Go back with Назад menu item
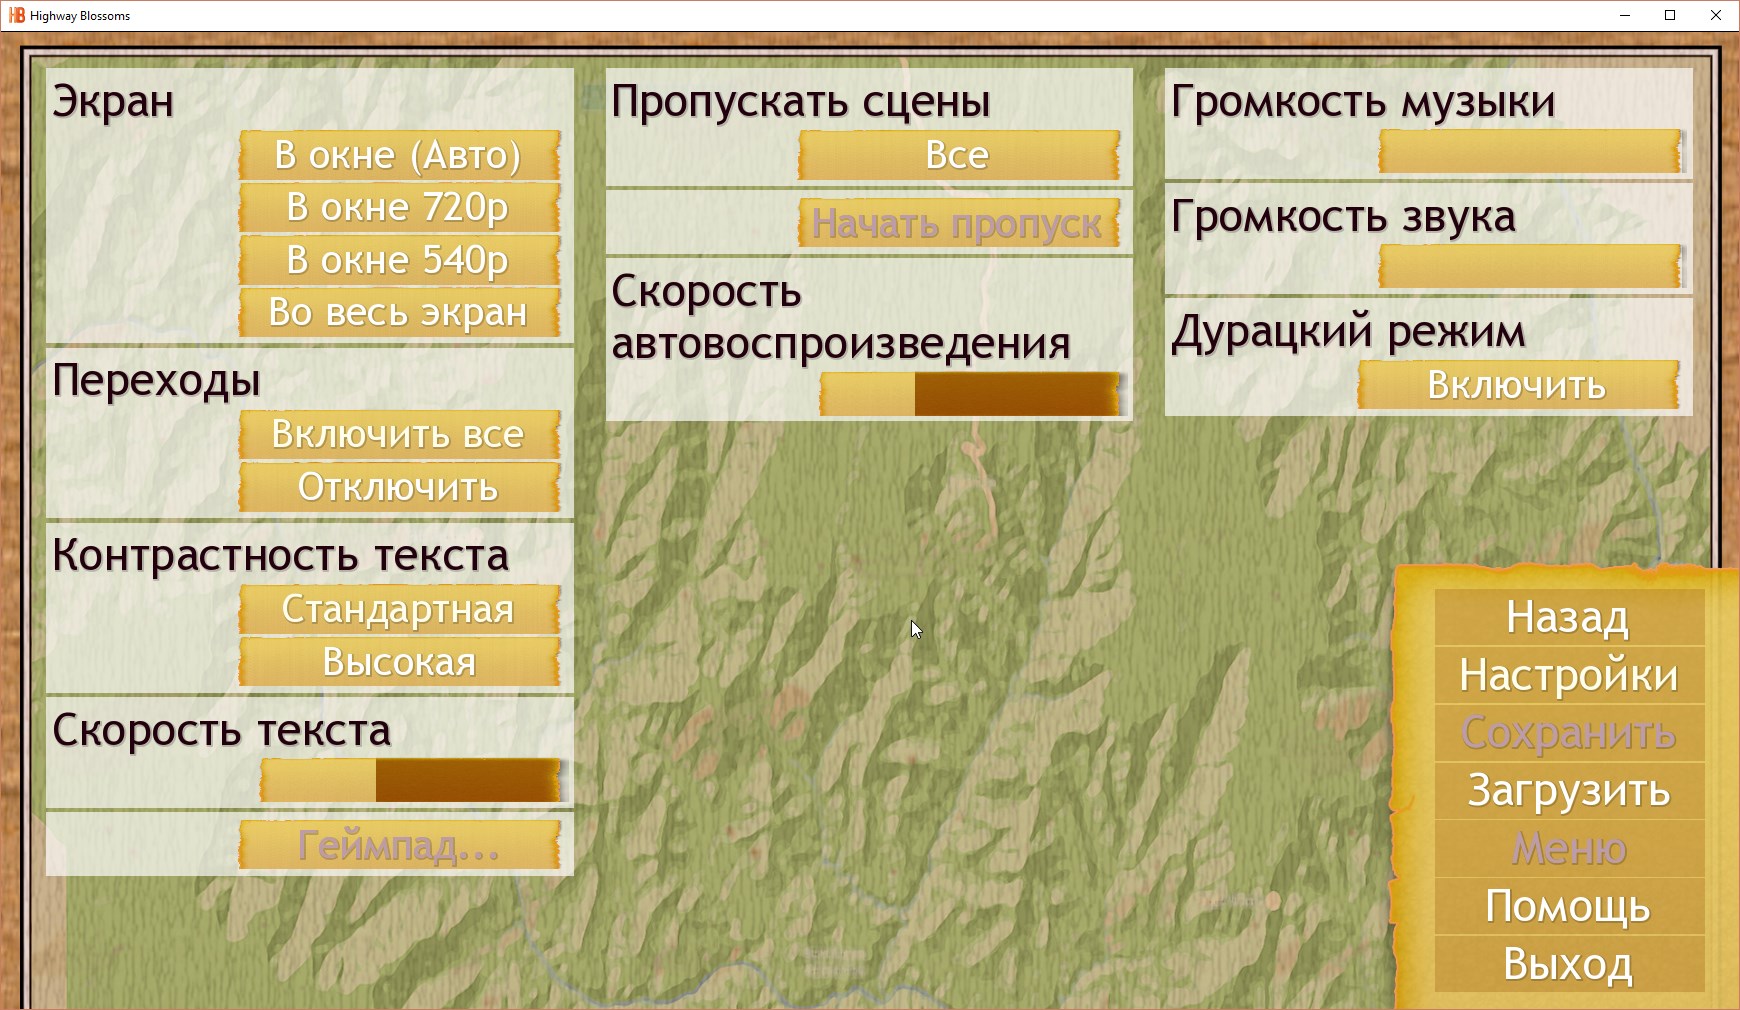The width and height of the screenshot is (1740, 1010). (x=1569, y=617)
